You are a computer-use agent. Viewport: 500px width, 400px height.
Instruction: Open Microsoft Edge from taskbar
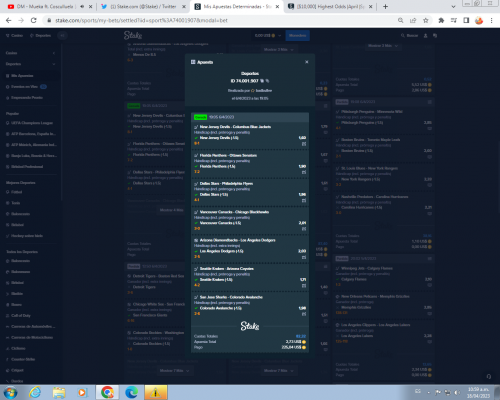pos(131,392)
